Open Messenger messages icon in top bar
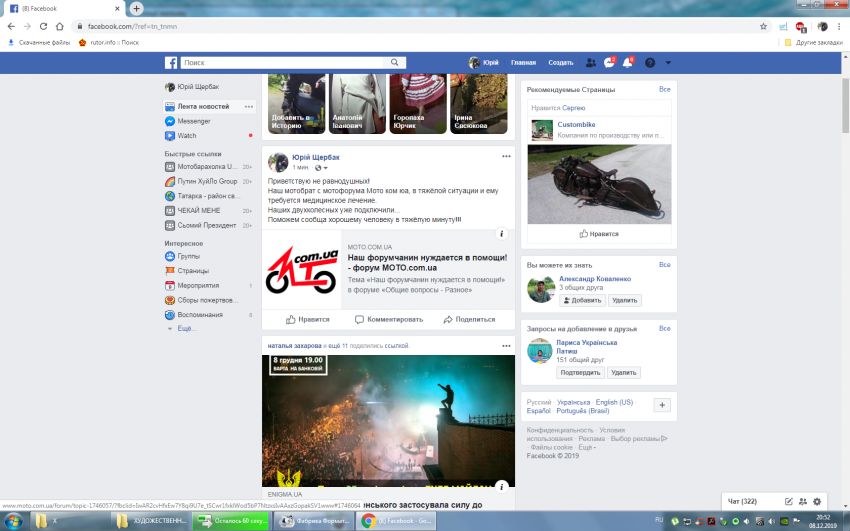Image resolution: width=850 pixels, height=531 pixels. (609, 63)
